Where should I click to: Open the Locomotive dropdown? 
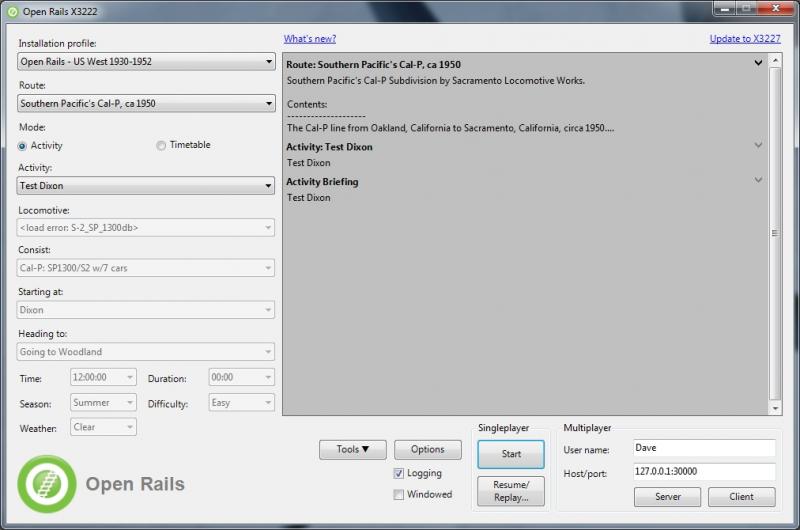pos(146,228)
